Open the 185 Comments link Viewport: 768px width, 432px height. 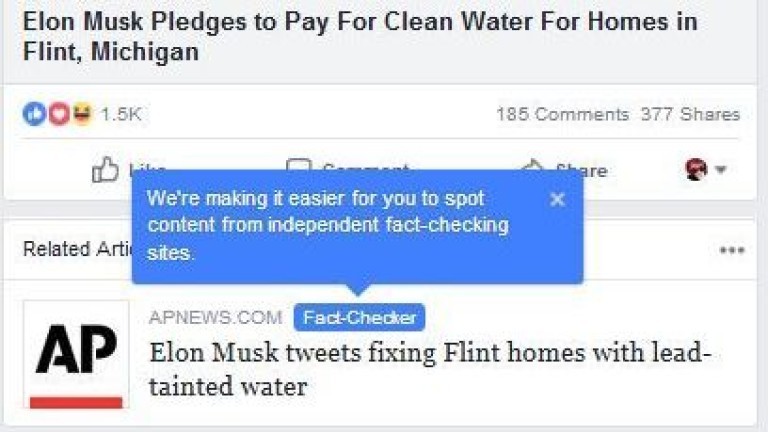[562, 114]
